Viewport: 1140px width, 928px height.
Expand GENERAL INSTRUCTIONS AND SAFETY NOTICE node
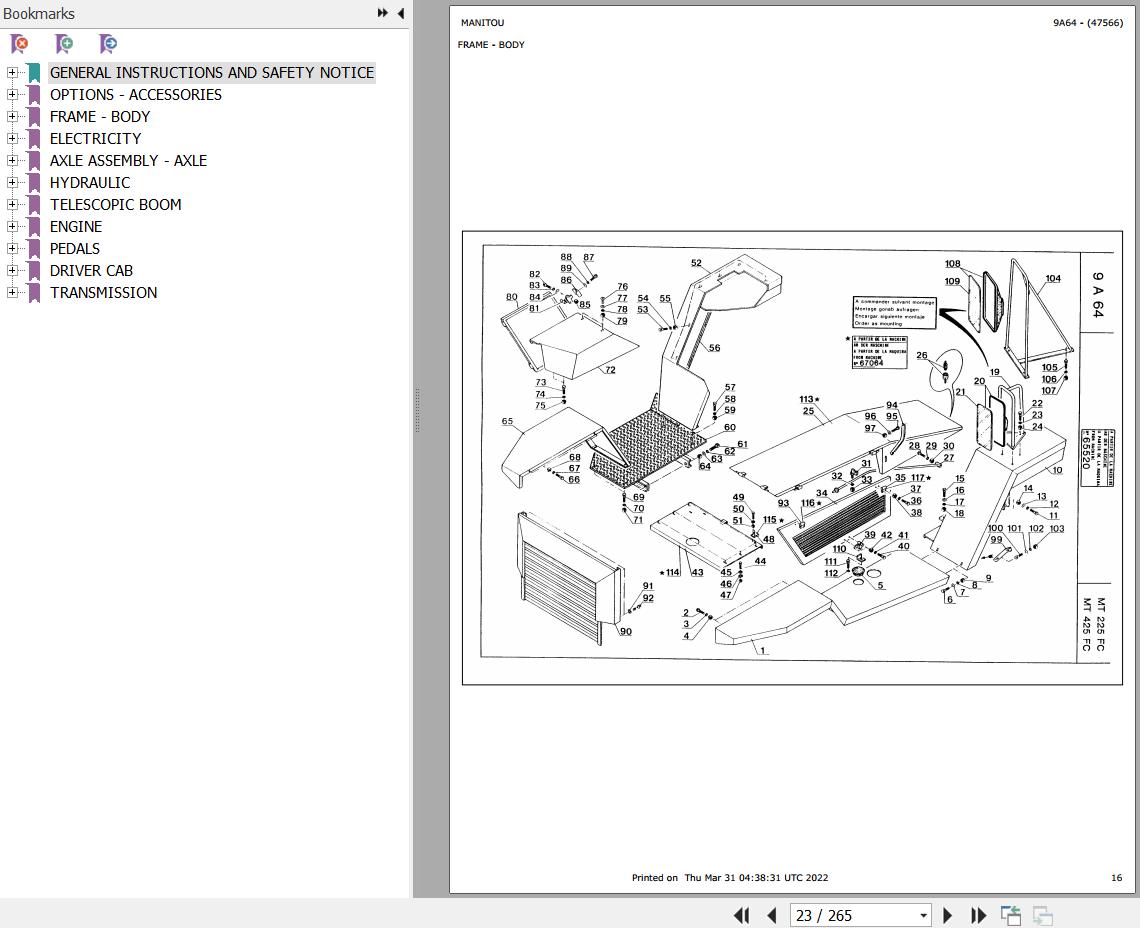(x=12, y=73)
